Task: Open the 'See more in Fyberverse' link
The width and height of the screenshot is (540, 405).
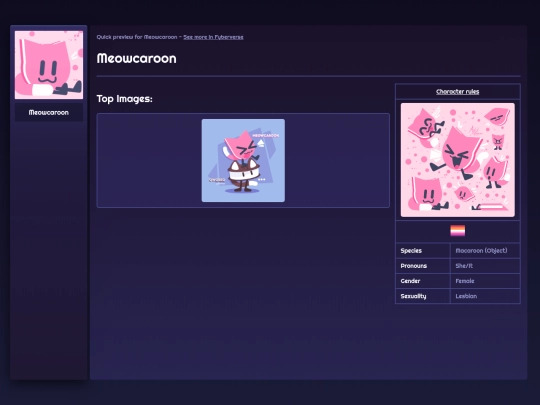Action: pyautogui.click(x=213, y=37)
